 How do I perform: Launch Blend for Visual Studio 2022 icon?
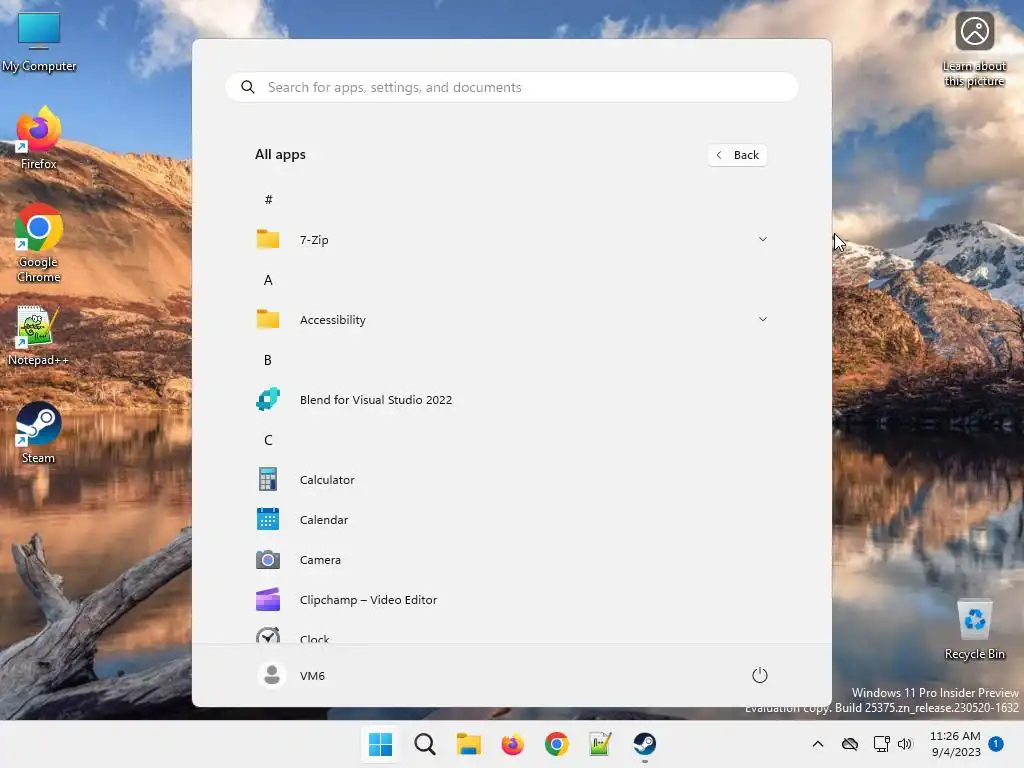pos(268,399)
